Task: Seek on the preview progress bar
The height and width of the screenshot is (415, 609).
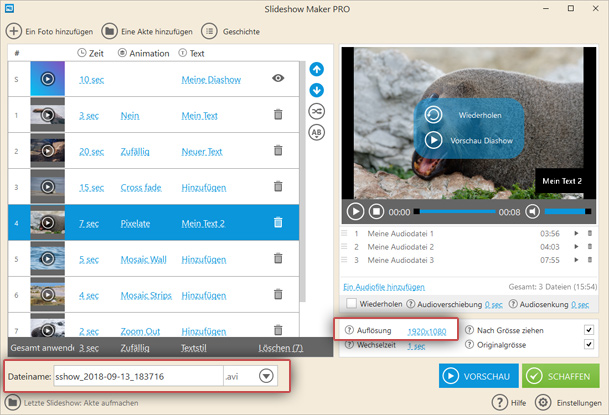Action: pos(454,212)
